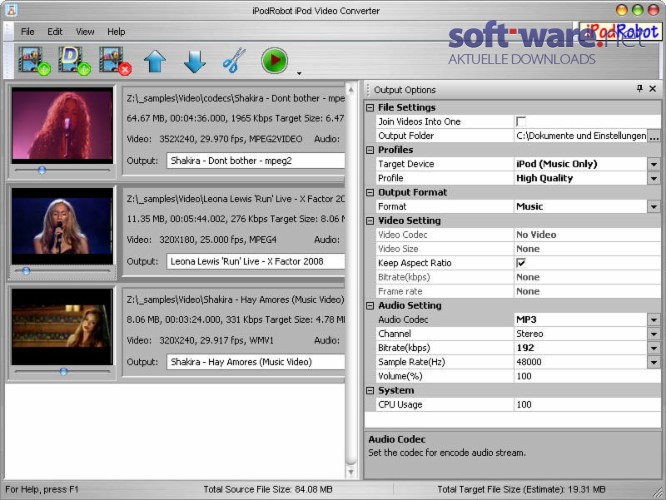This screenshot has height=500, width=666.
Task: Collapse the Audio Setting section
Action: [370, 306]
